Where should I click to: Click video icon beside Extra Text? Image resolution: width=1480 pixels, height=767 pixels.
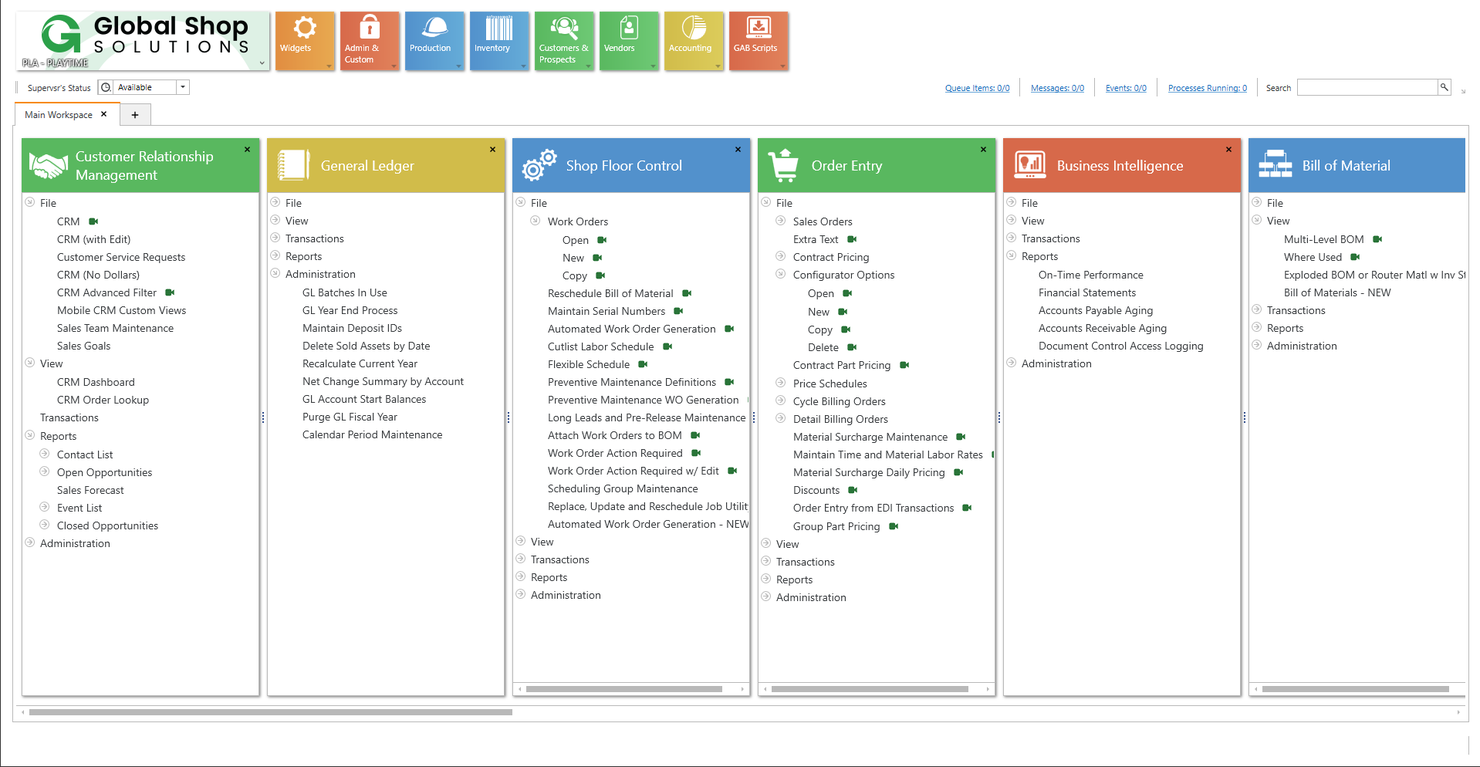(852, 240)
